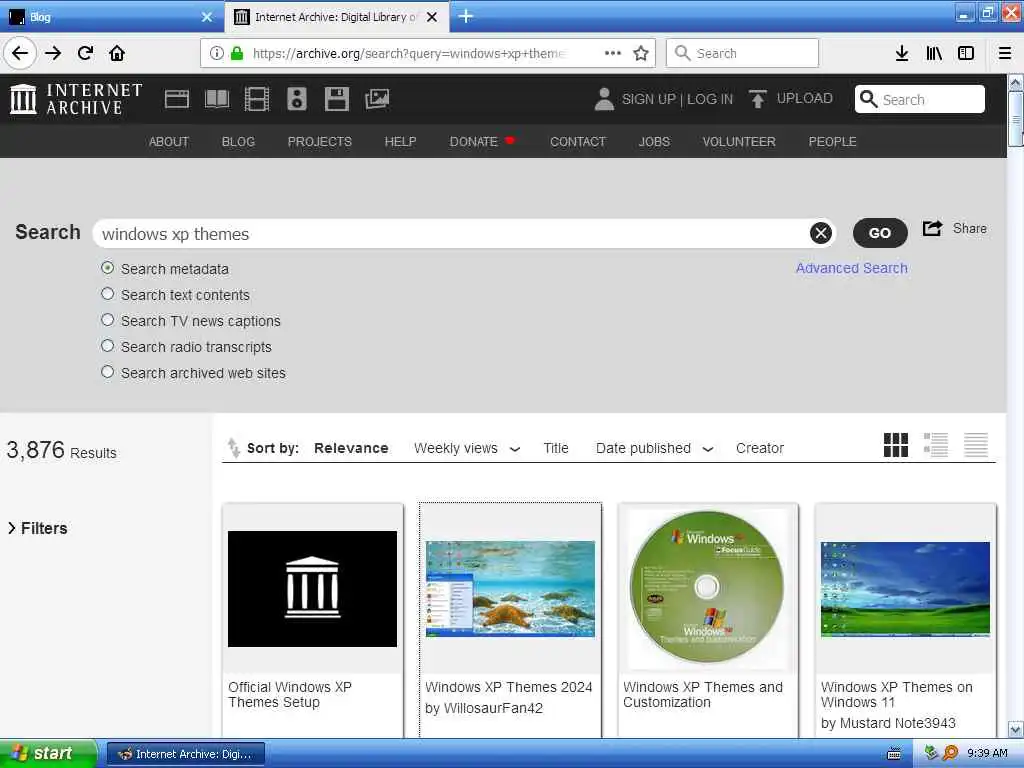Select Search radio transcripts option
The image size is (1024, 768).
[108, 346]
